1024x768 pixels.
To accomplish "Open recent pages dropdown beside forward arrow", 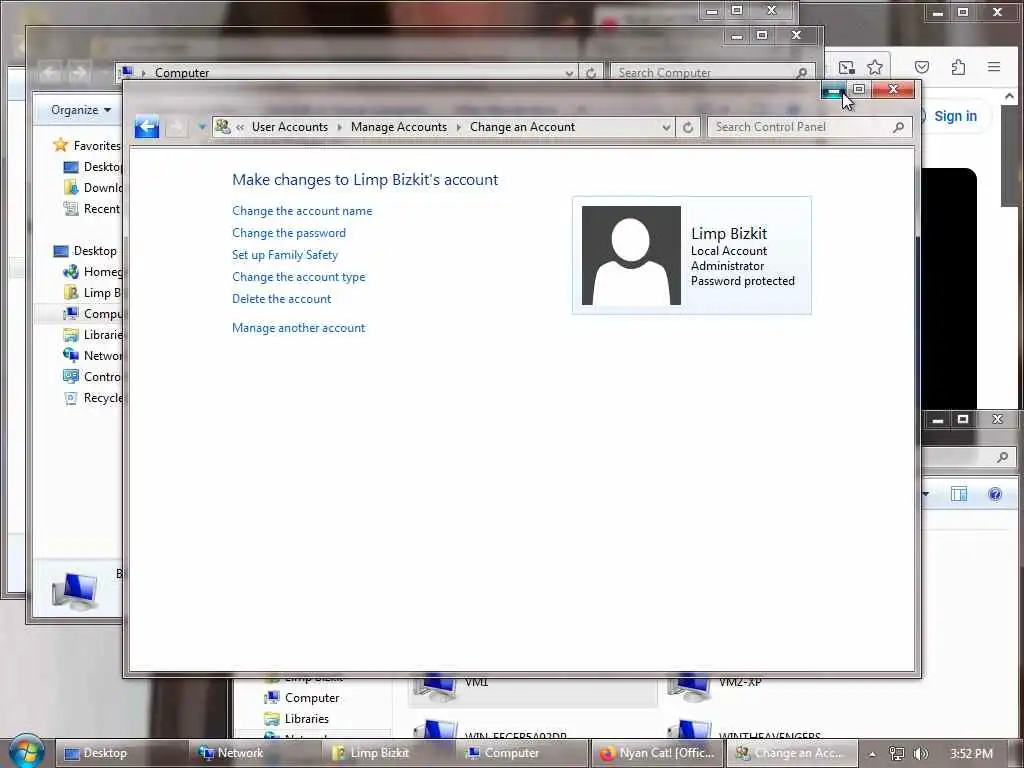I will 202,127.
